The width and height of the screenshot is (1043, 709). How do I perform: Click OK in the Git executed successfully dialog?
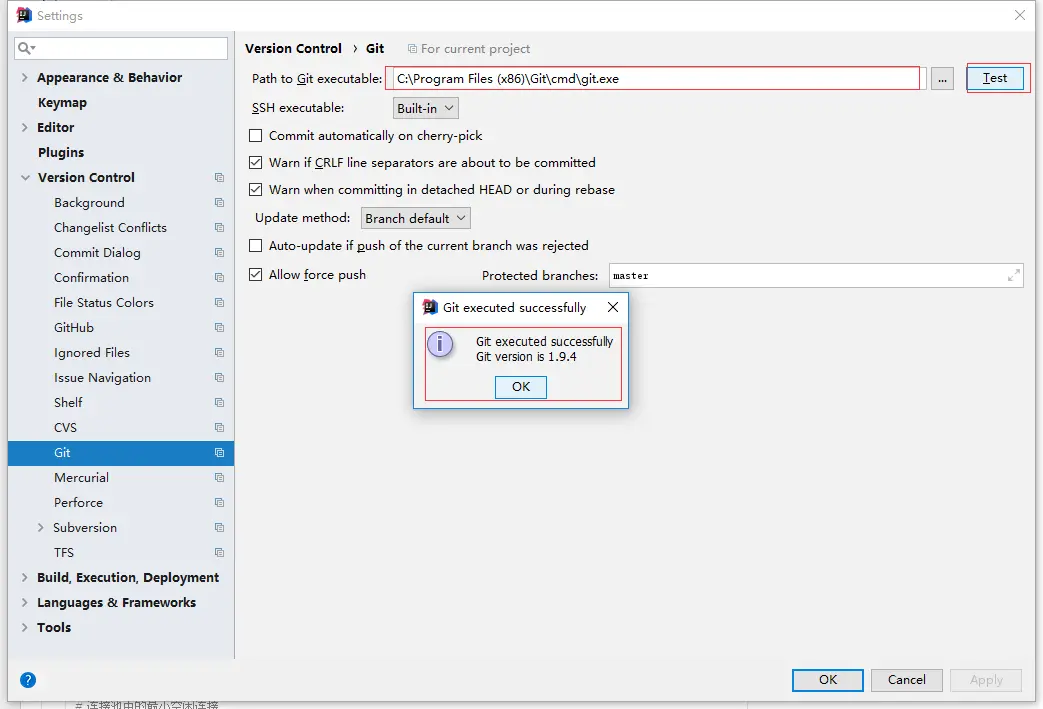tap(521, 386)
